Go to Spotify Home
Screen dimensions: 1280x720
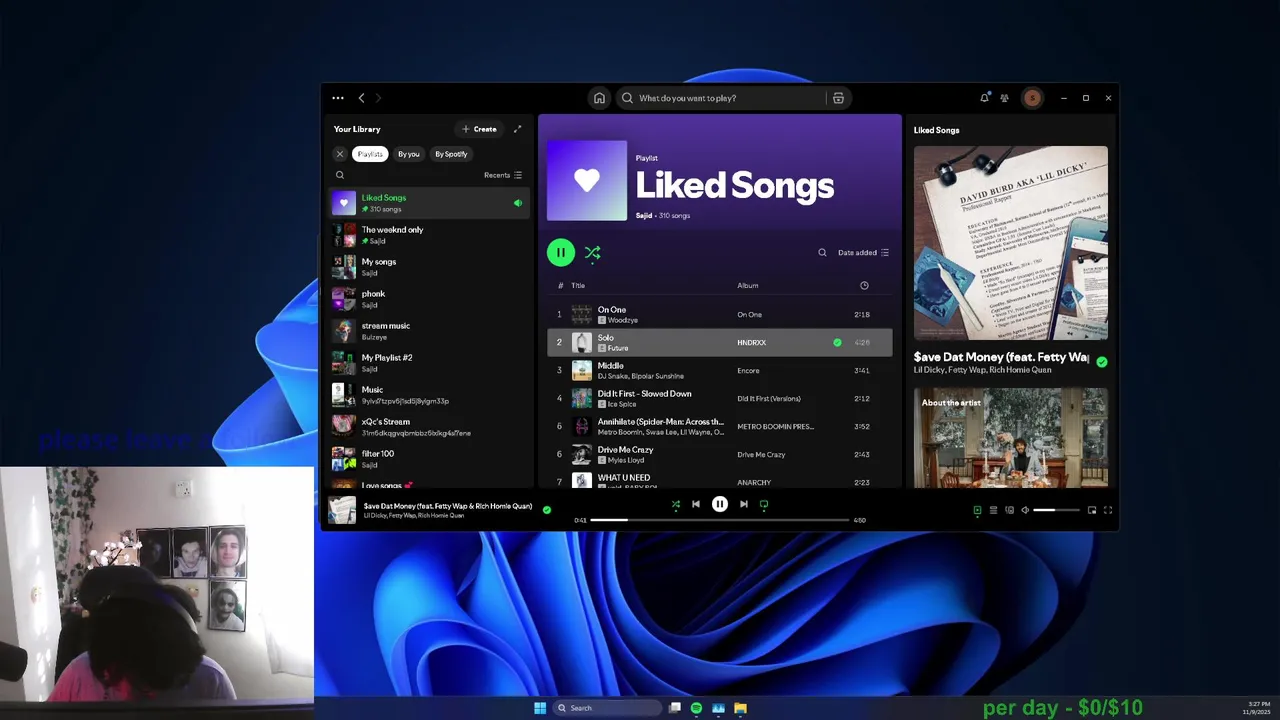[599, 98]
